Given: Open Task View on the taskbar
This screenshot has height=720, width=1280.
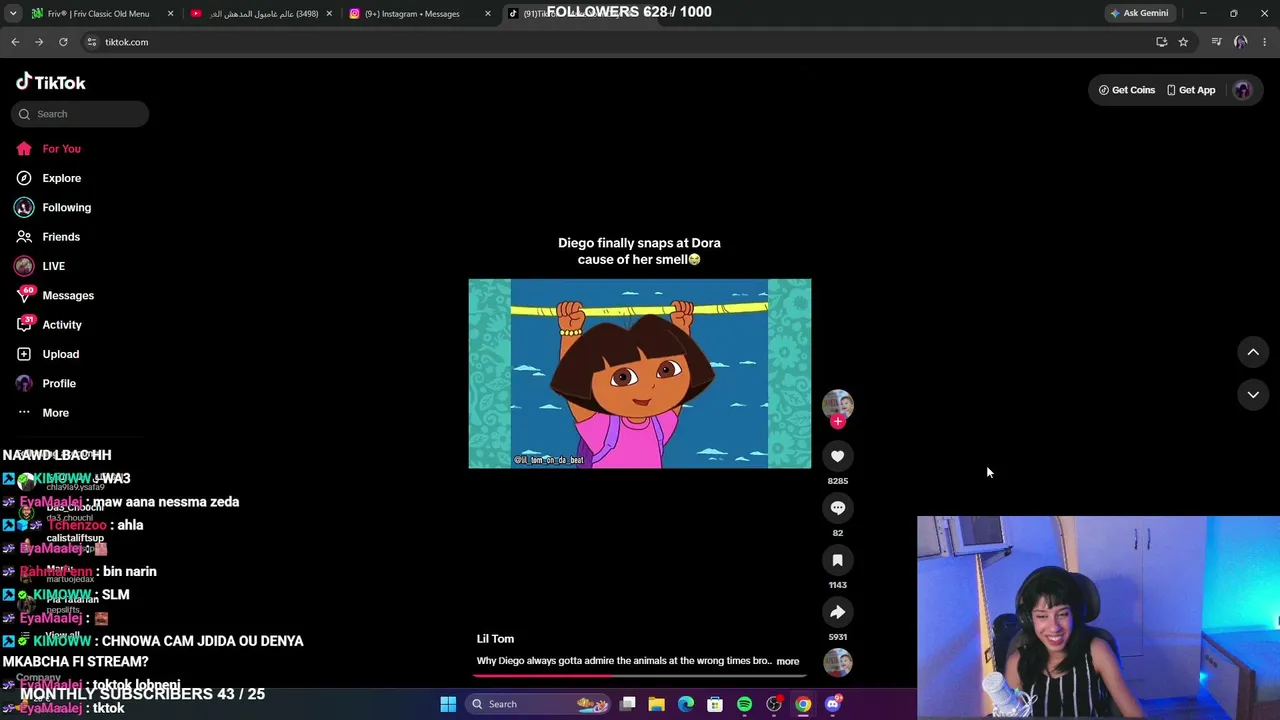Looking at the screenshot, I should (628, 704).
